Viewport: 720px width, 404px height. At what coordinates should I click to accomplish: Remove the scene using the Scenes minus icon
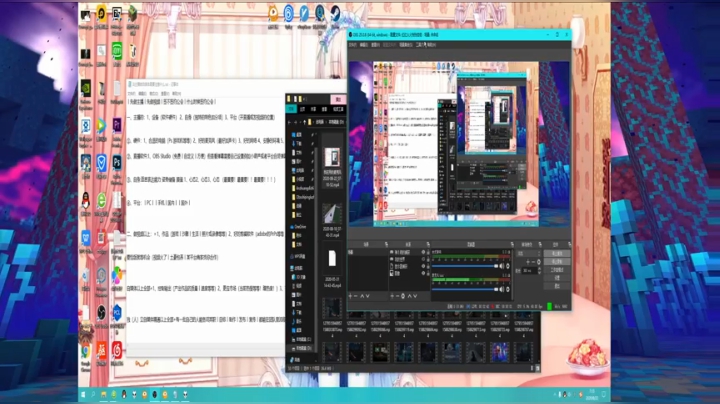coord(356,296)
